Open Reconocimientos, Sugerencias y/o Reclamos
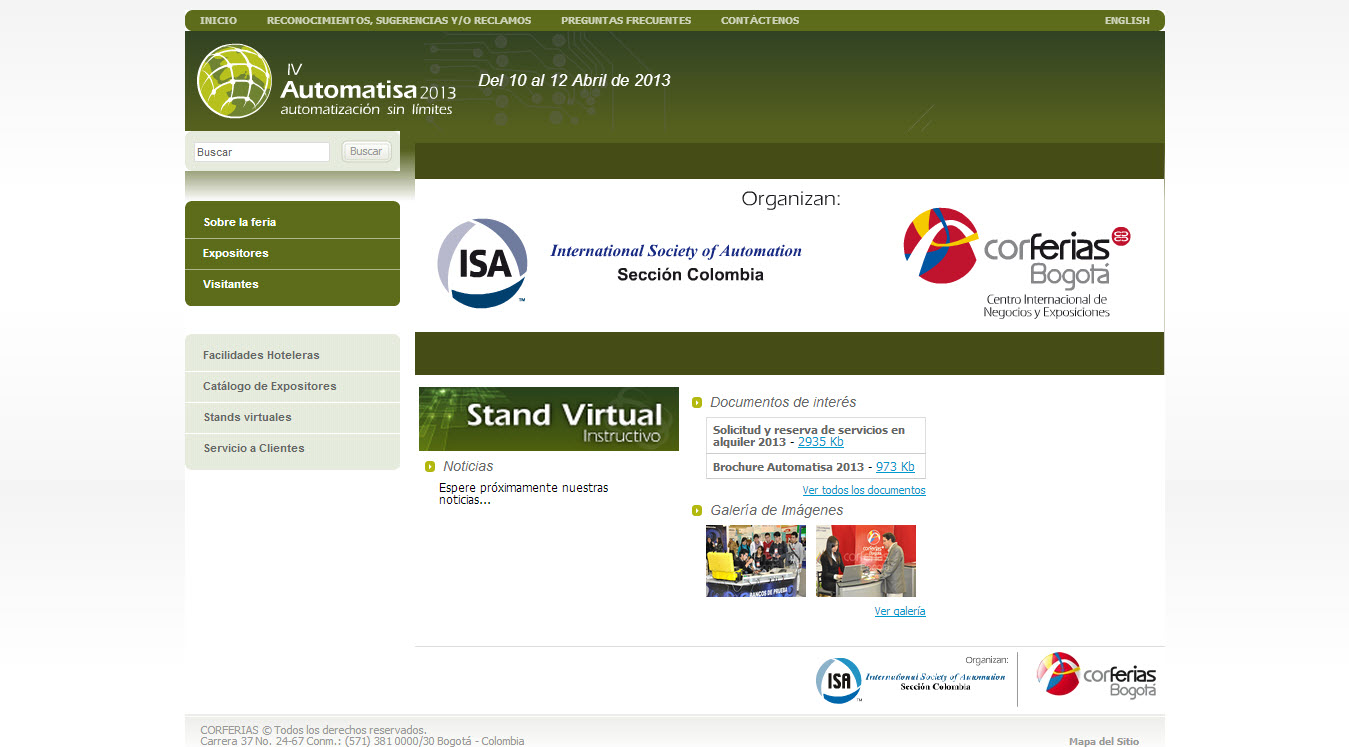The image size is (1349, 747). [399, 21]
